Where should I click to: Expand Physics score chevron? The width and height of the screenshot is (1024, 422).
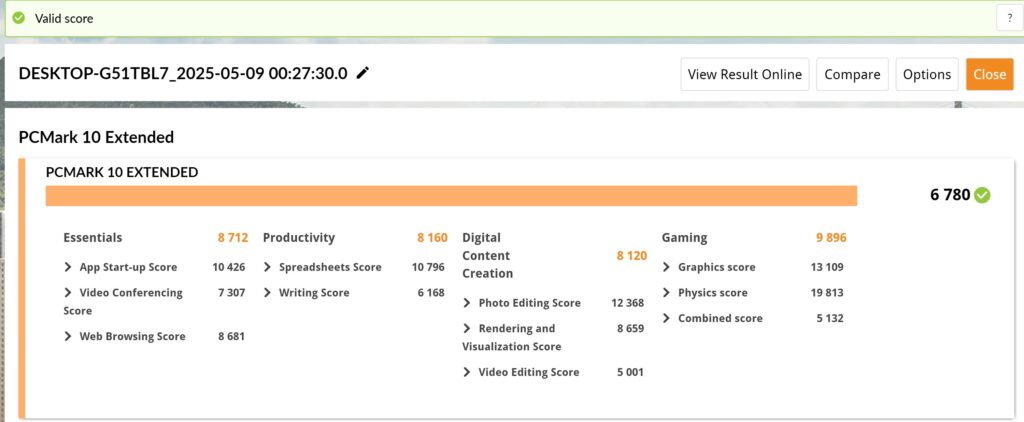[x=666, y=293]
